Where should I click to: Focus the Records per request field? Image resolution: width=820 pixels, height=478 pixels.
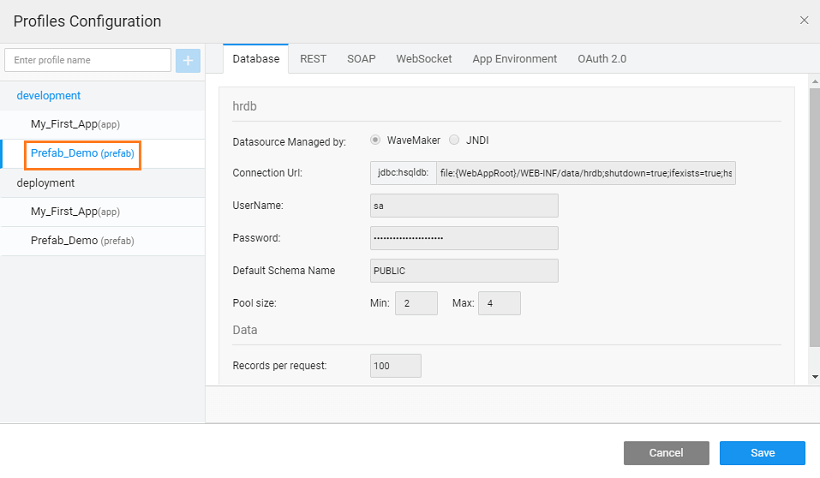395,366
